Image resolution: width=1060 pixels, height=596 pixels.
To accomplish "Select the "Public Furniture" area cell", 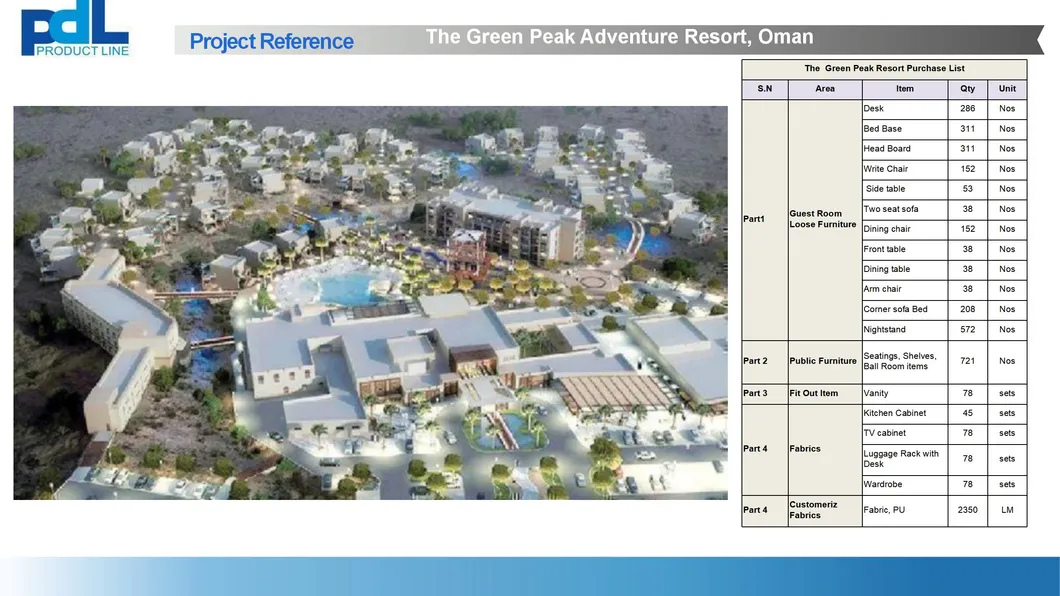I will click(824, 361).
